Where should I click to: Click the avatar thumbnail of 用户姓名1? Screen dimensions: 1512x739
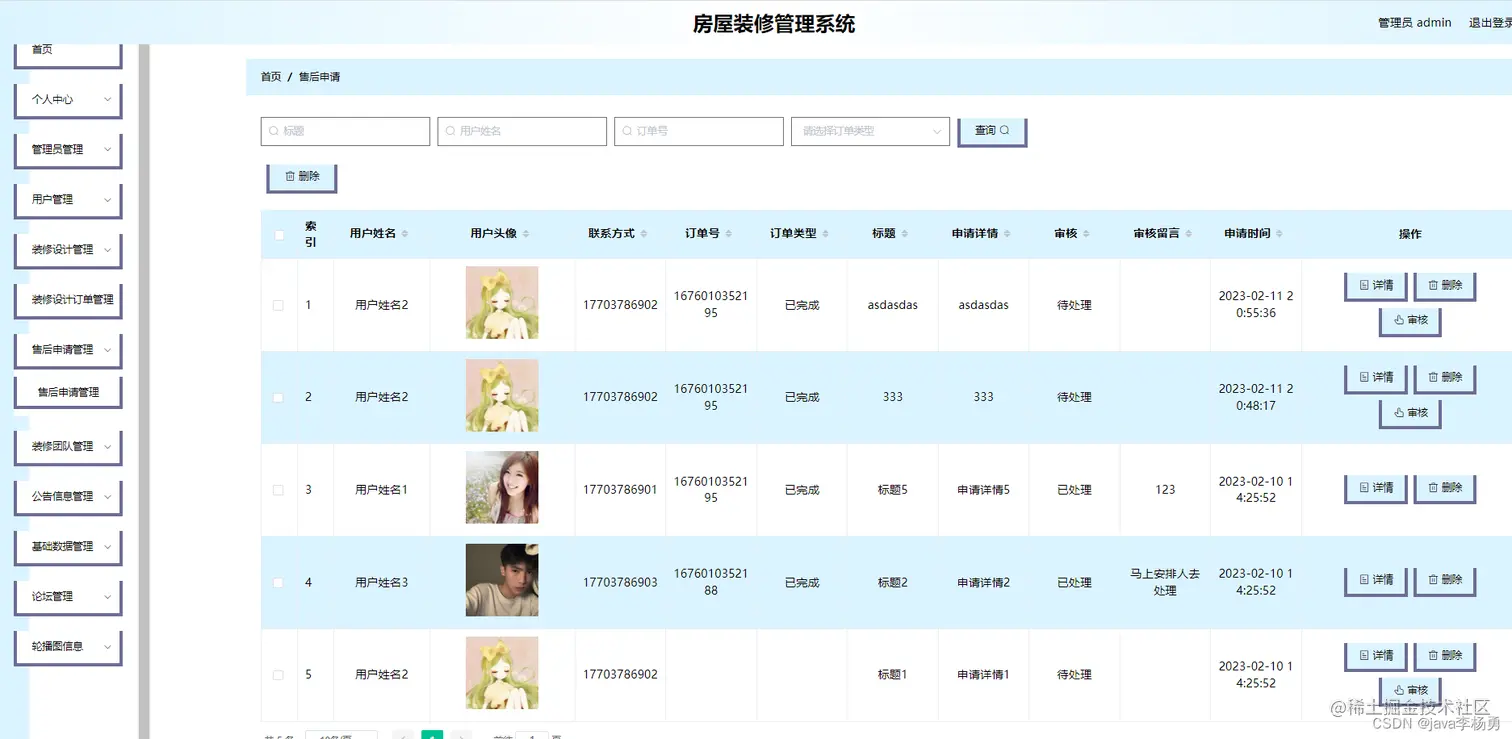(502, 487)
